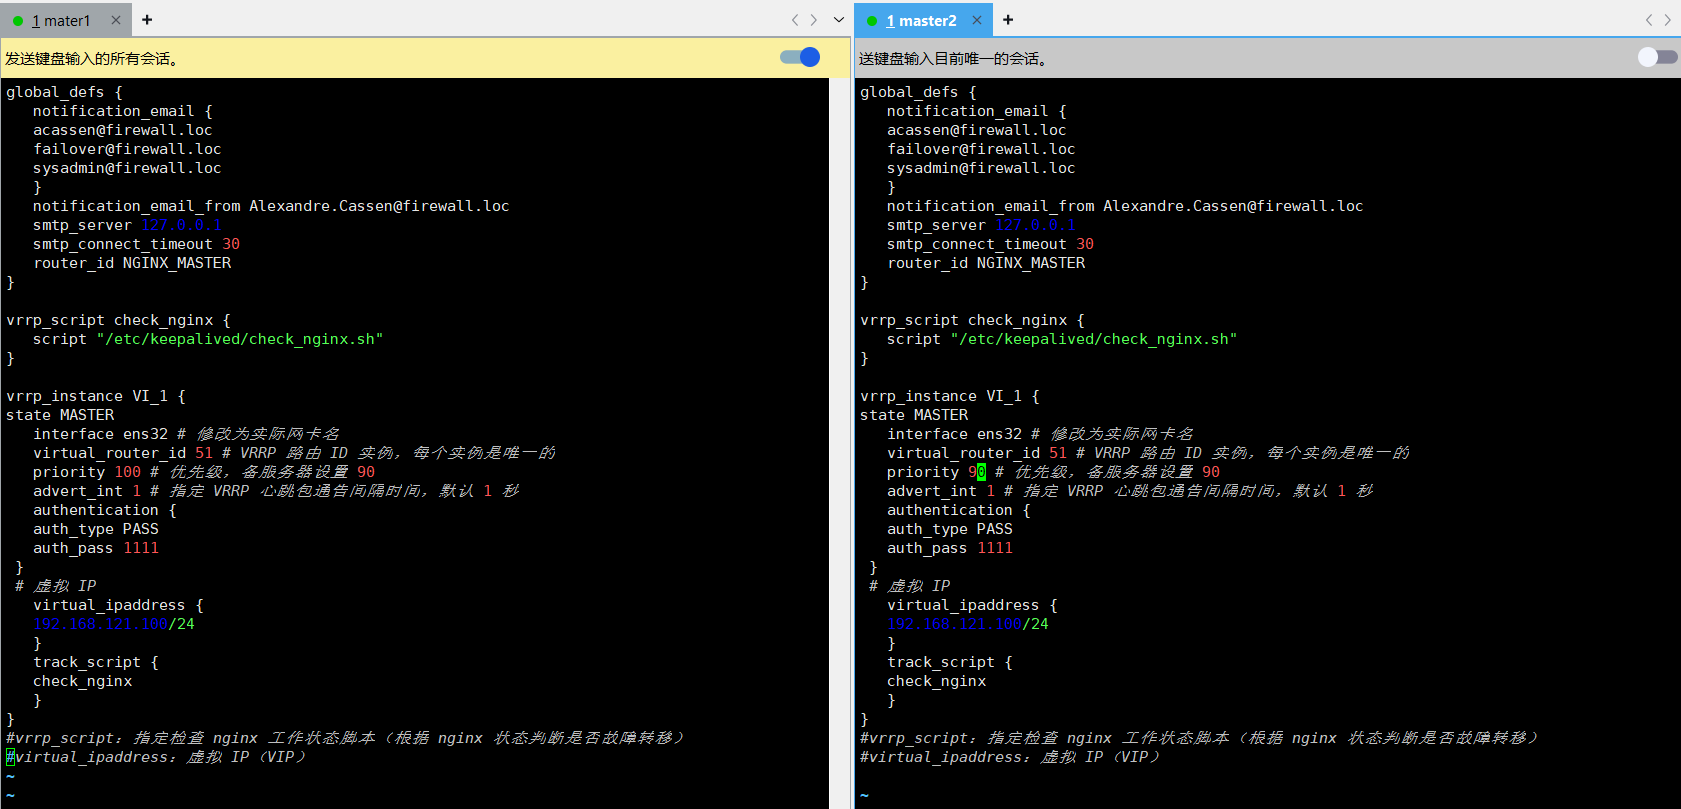Image resolution: width=1681 pixels, height=809 pixels.
Task: Turn on keyboard input toggle in master2 pane
Action: [1657, 57]
